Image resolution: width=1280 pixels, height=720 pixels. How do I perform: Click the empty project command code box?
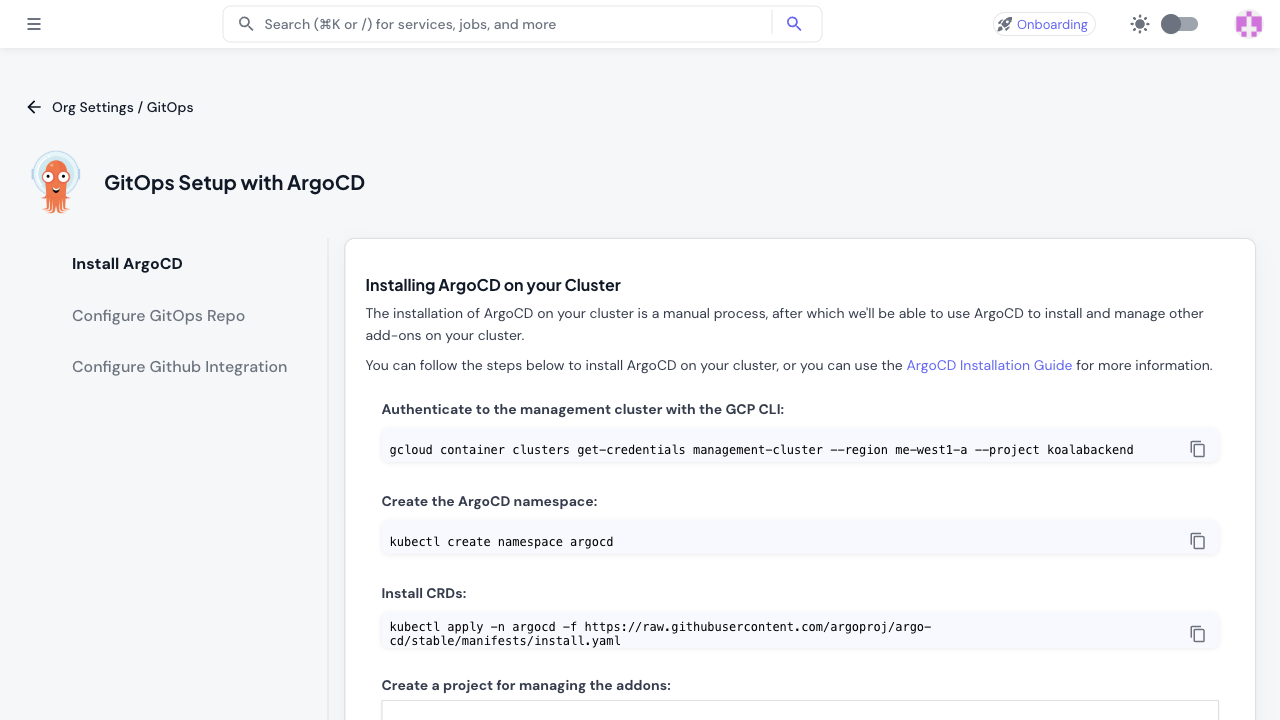tap(799, 714)
